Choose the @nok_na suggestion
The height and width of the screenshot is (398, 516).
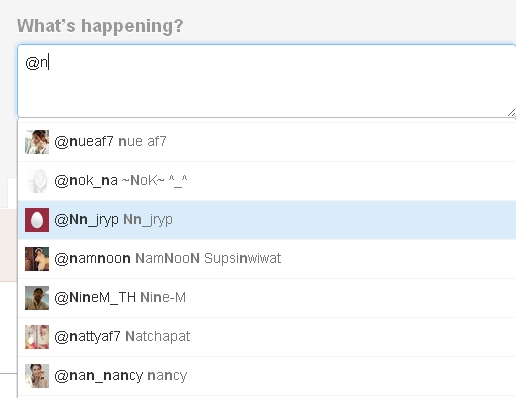[267, 181]
